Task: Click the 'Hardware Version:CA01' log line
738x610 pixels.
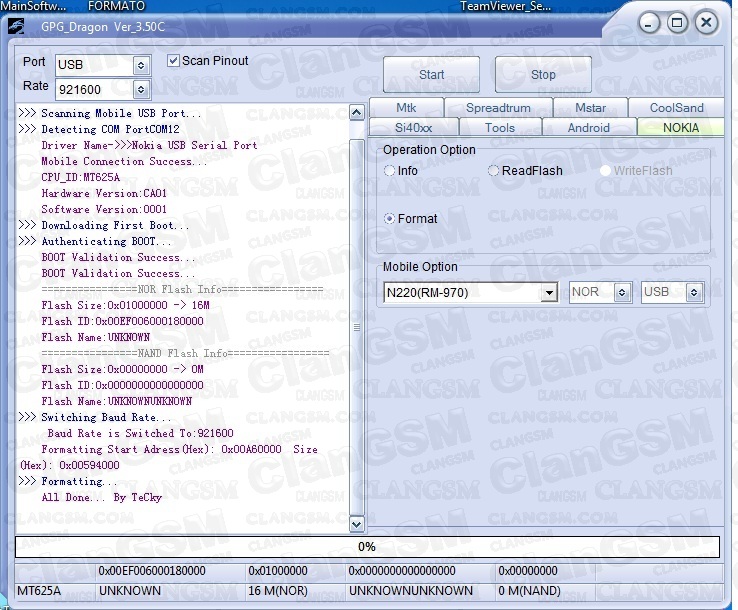Action: click(104, 193)
